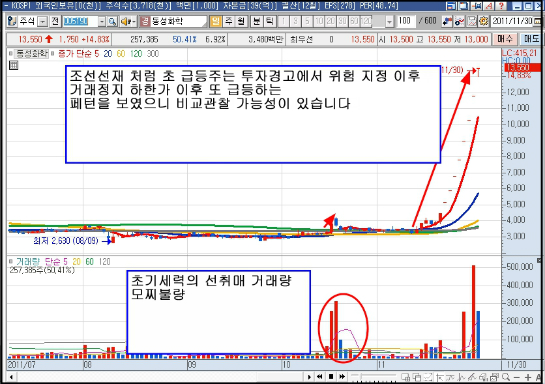
Task: Click the blue-red chart tool icon after 600
Action: coord(447,22)
